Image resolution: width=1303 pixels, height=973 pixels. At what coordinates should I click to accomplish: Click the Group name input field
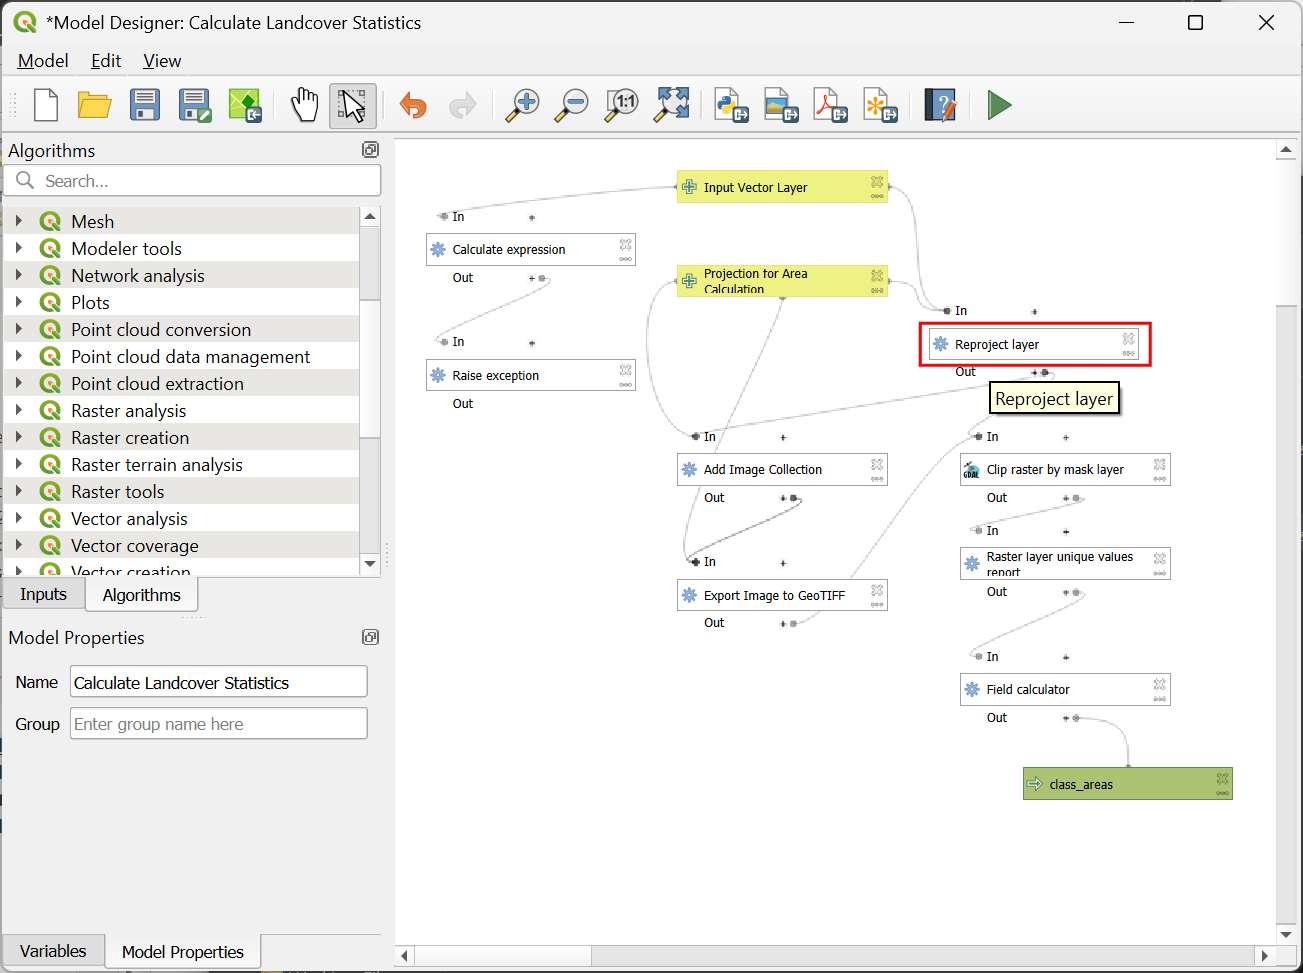[218, 724]
